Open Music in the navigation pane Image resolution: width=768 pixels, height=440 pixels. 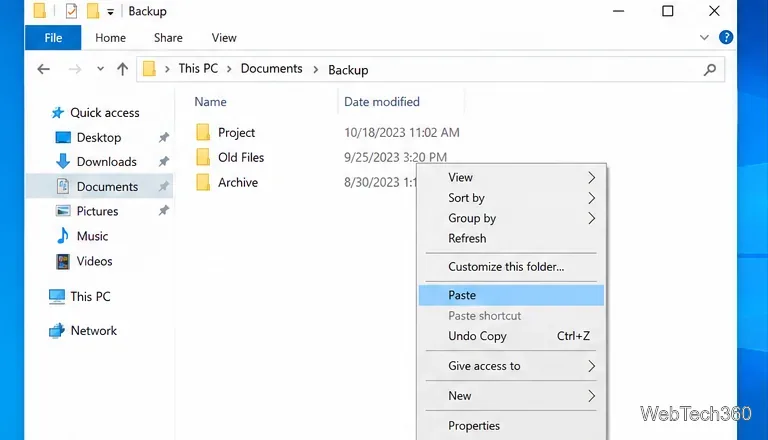click(92, 236)
